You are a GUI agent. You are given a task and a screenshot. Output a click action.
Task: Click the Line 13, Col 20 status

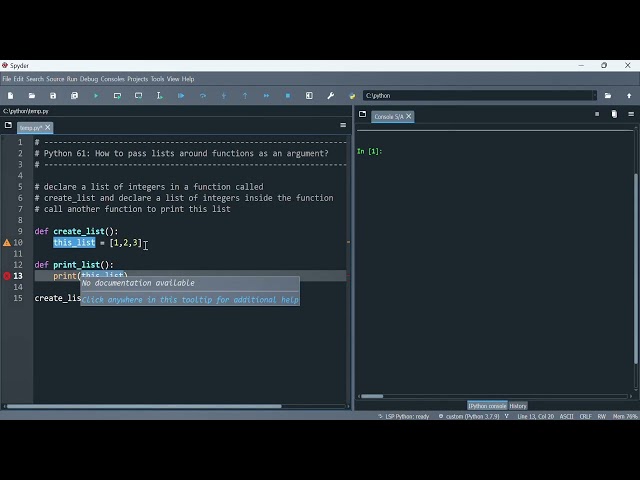coord(536,416)
